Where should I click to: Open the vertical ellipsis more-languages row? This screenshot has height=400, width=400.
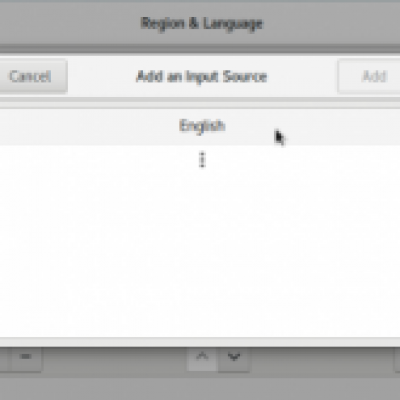click(x=200, y=160)
